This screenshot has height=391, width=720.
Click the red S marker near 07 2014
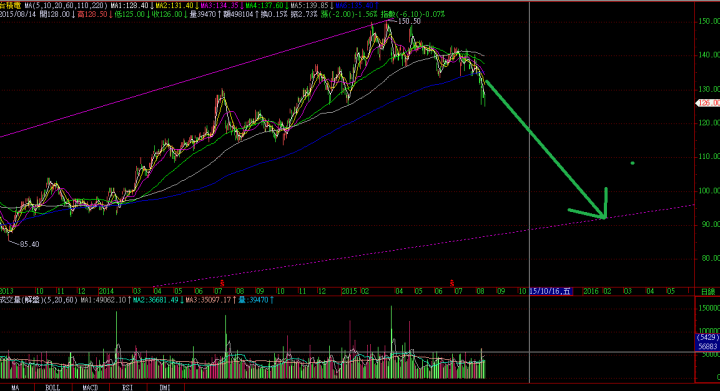[222, 283]
